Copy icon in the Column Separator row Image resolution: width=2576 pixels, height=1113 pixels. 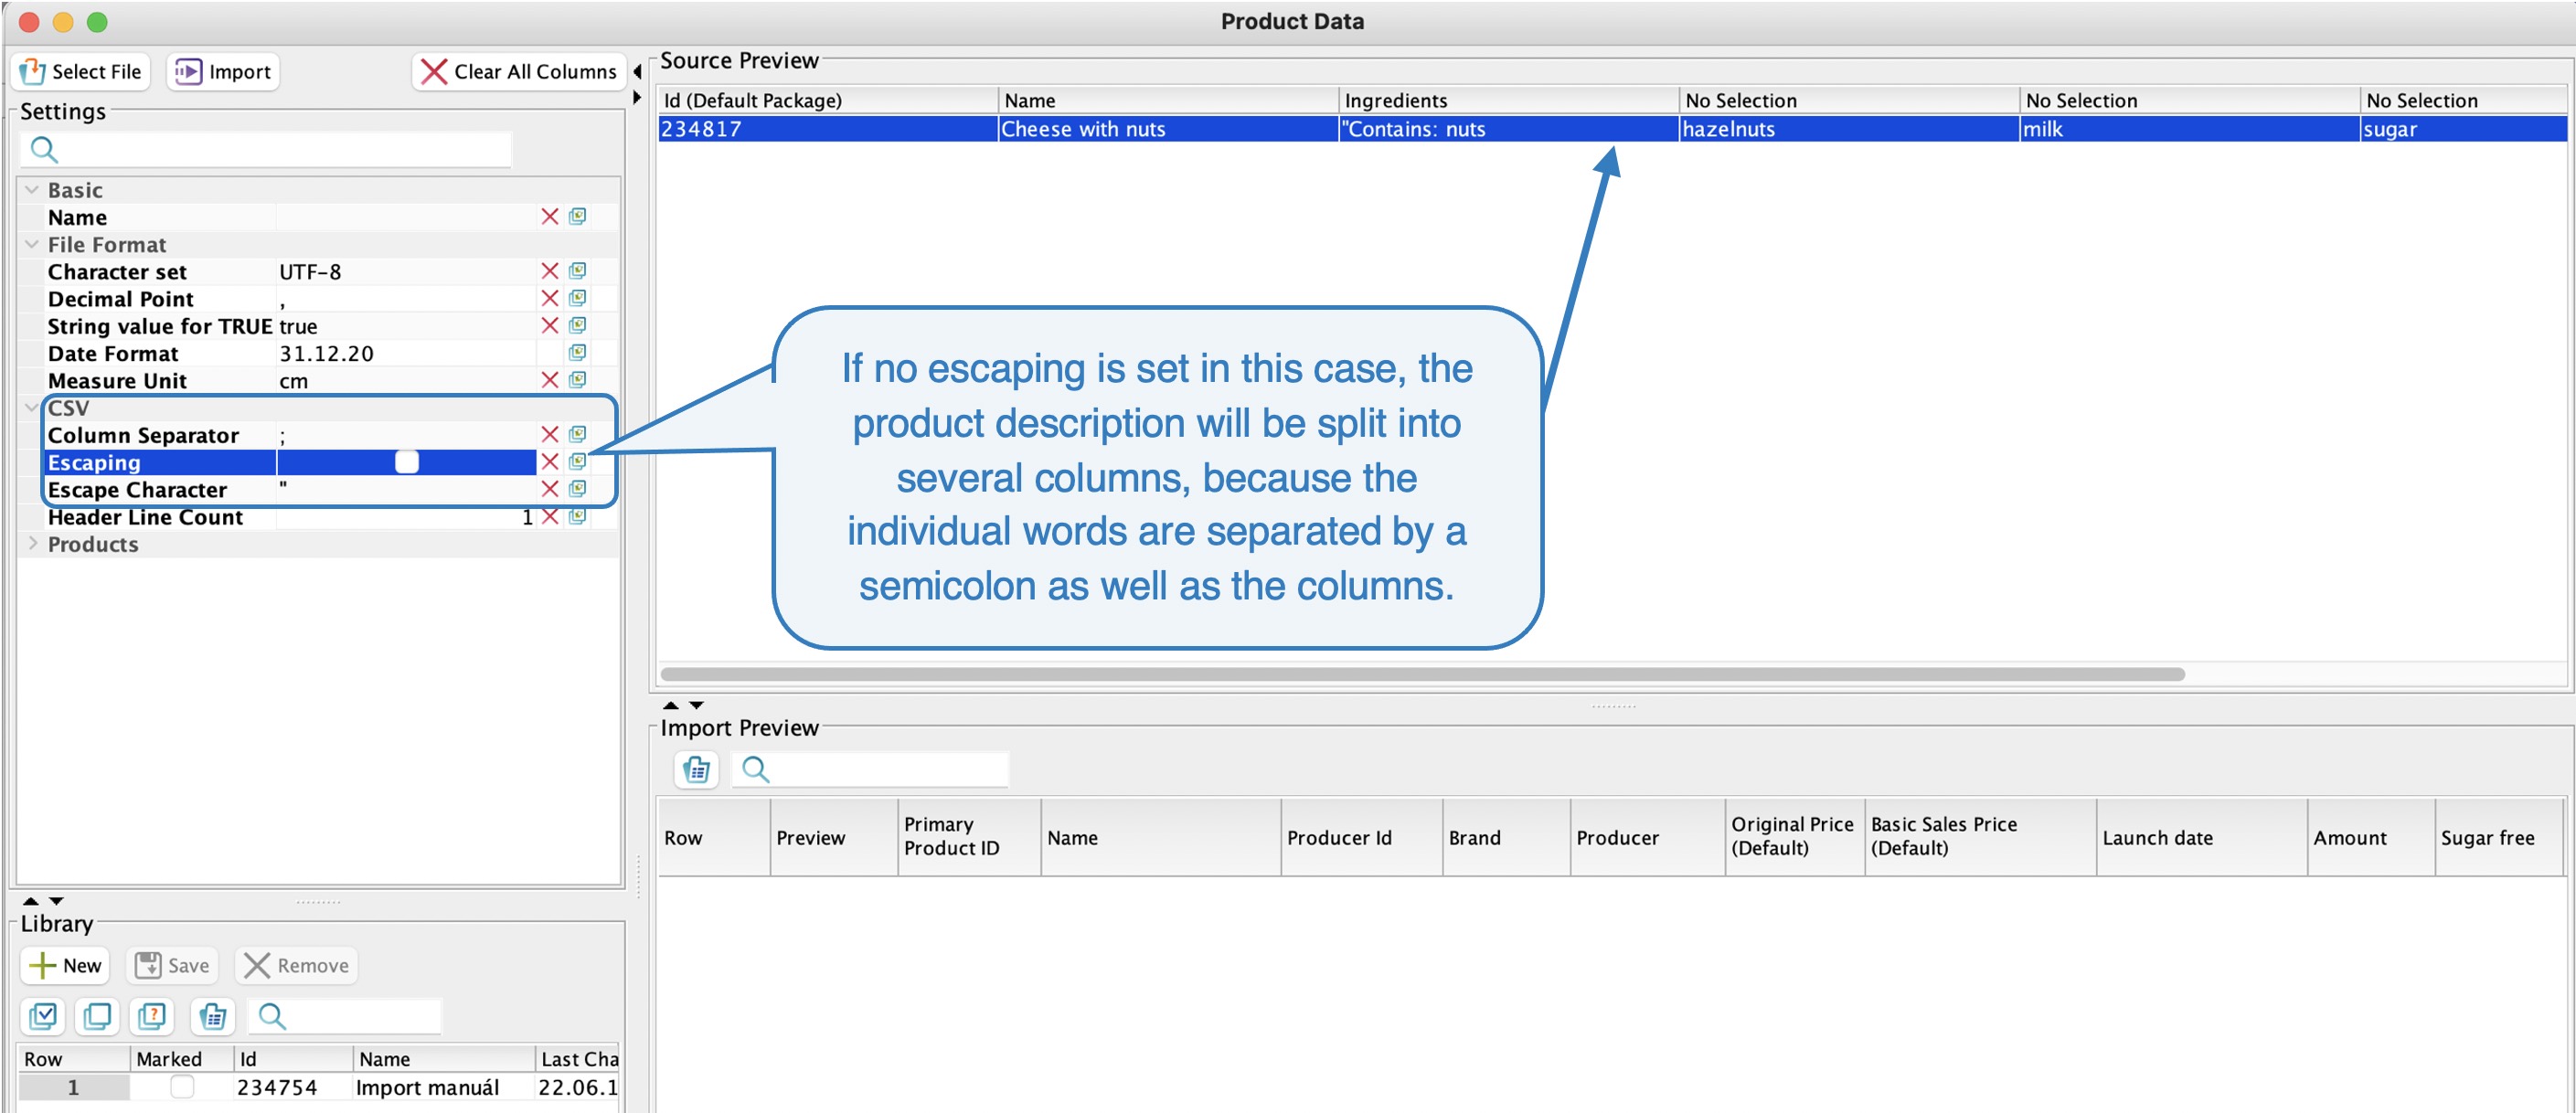point(578,435)
